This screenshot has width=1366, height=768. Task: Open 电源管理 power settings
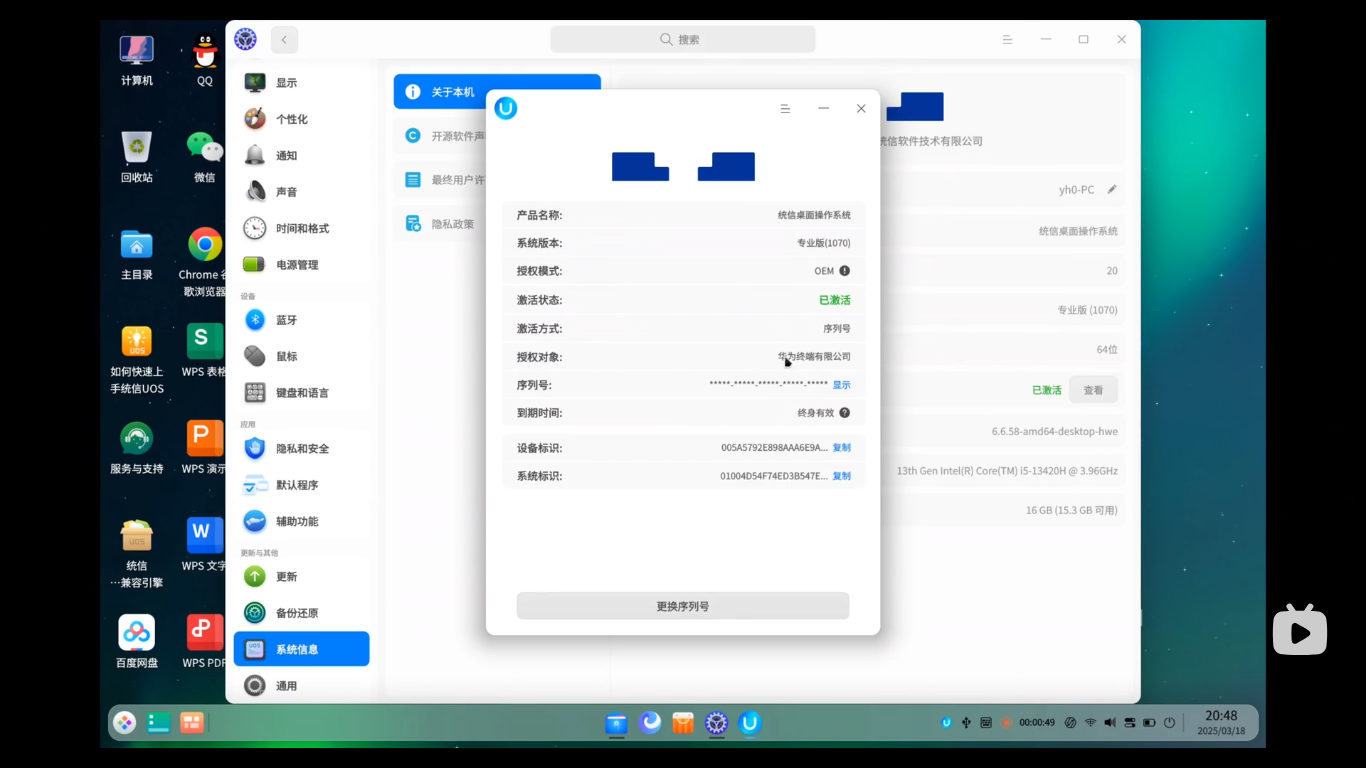click(301, 265)
